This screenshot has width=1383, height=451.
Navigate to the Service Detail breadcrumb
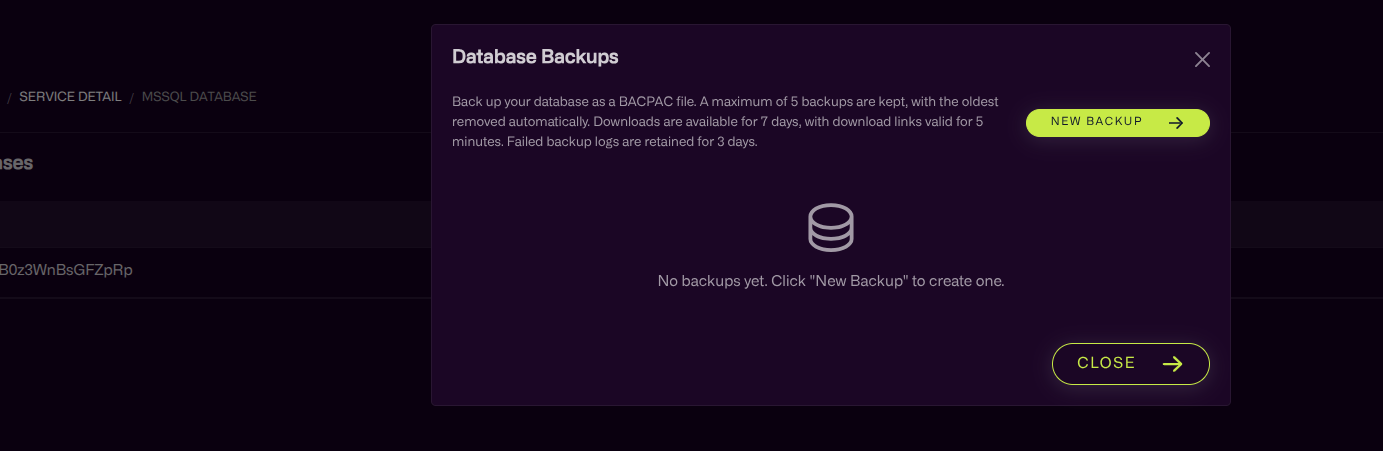(70, 97)
